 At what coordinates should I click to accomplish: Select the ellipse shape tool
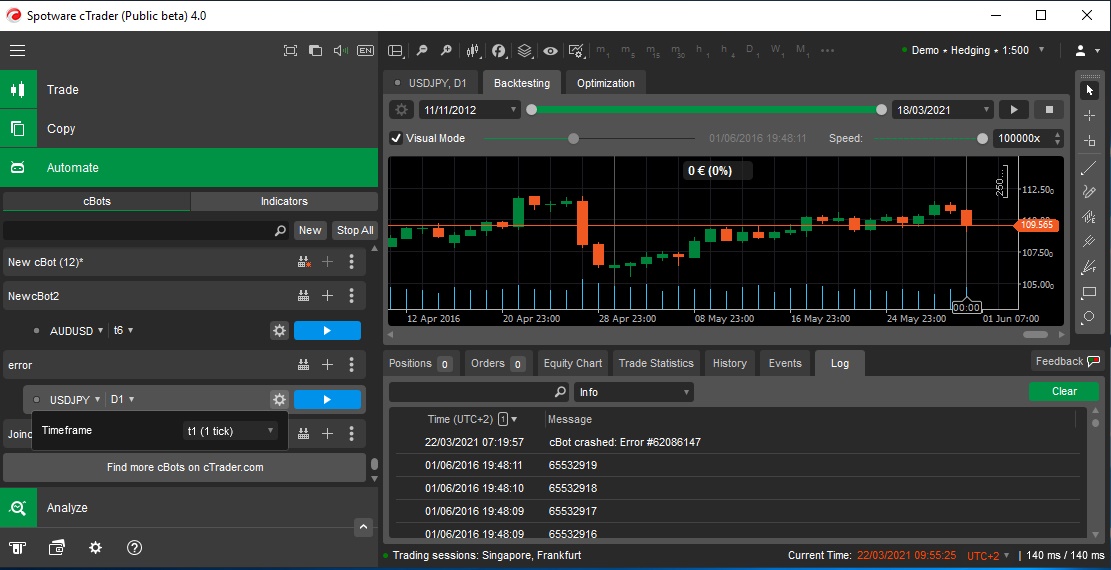pos(1089,317)
